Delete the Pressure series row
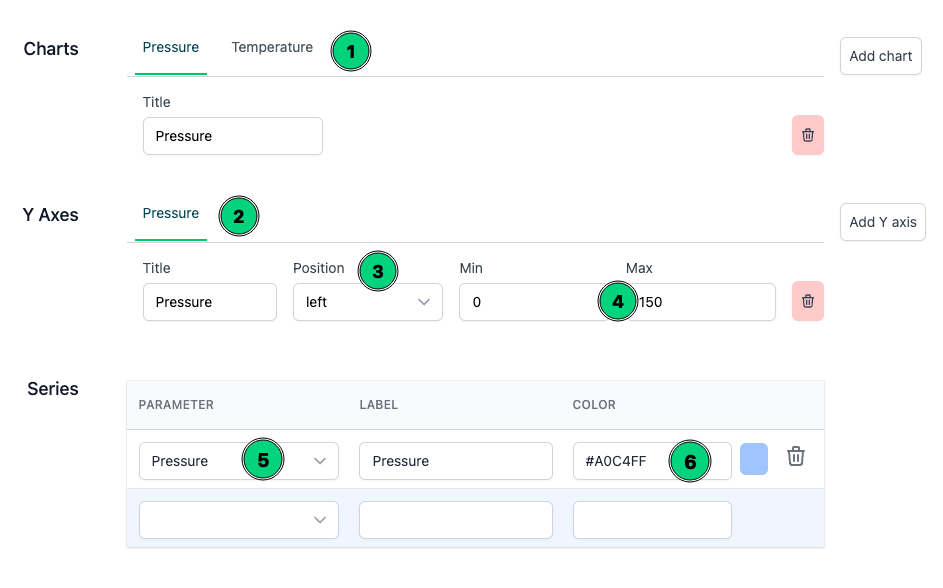 click(795, 457)
